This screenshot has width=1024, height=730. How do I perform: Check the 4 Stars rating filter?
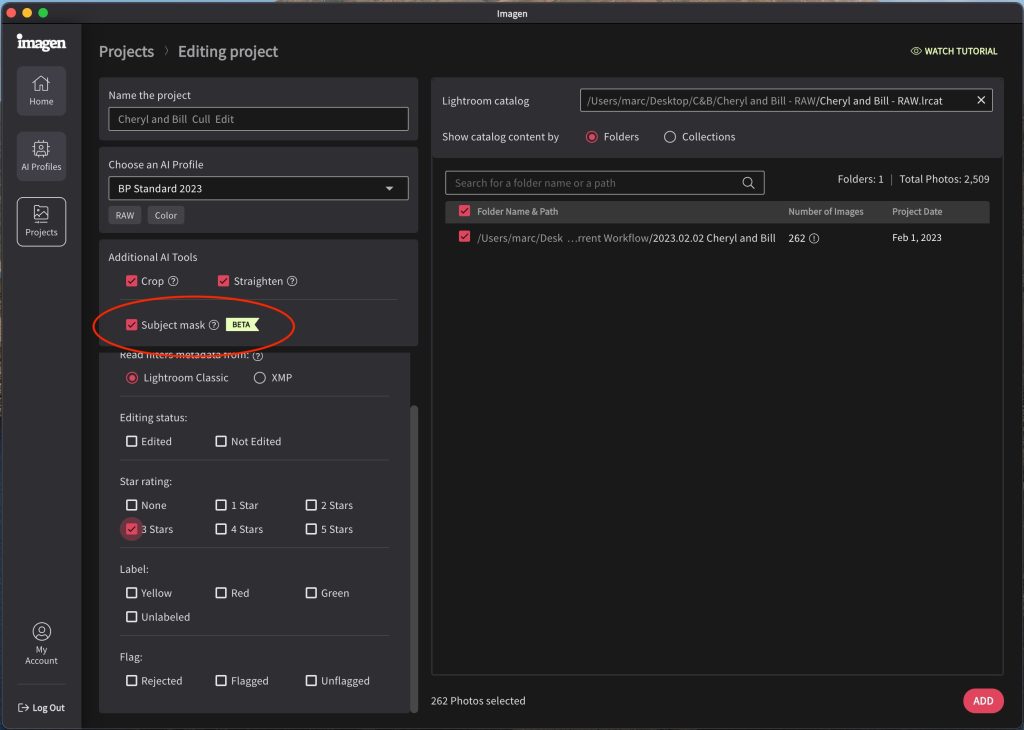pyautogui.click(x=221, y=529)
